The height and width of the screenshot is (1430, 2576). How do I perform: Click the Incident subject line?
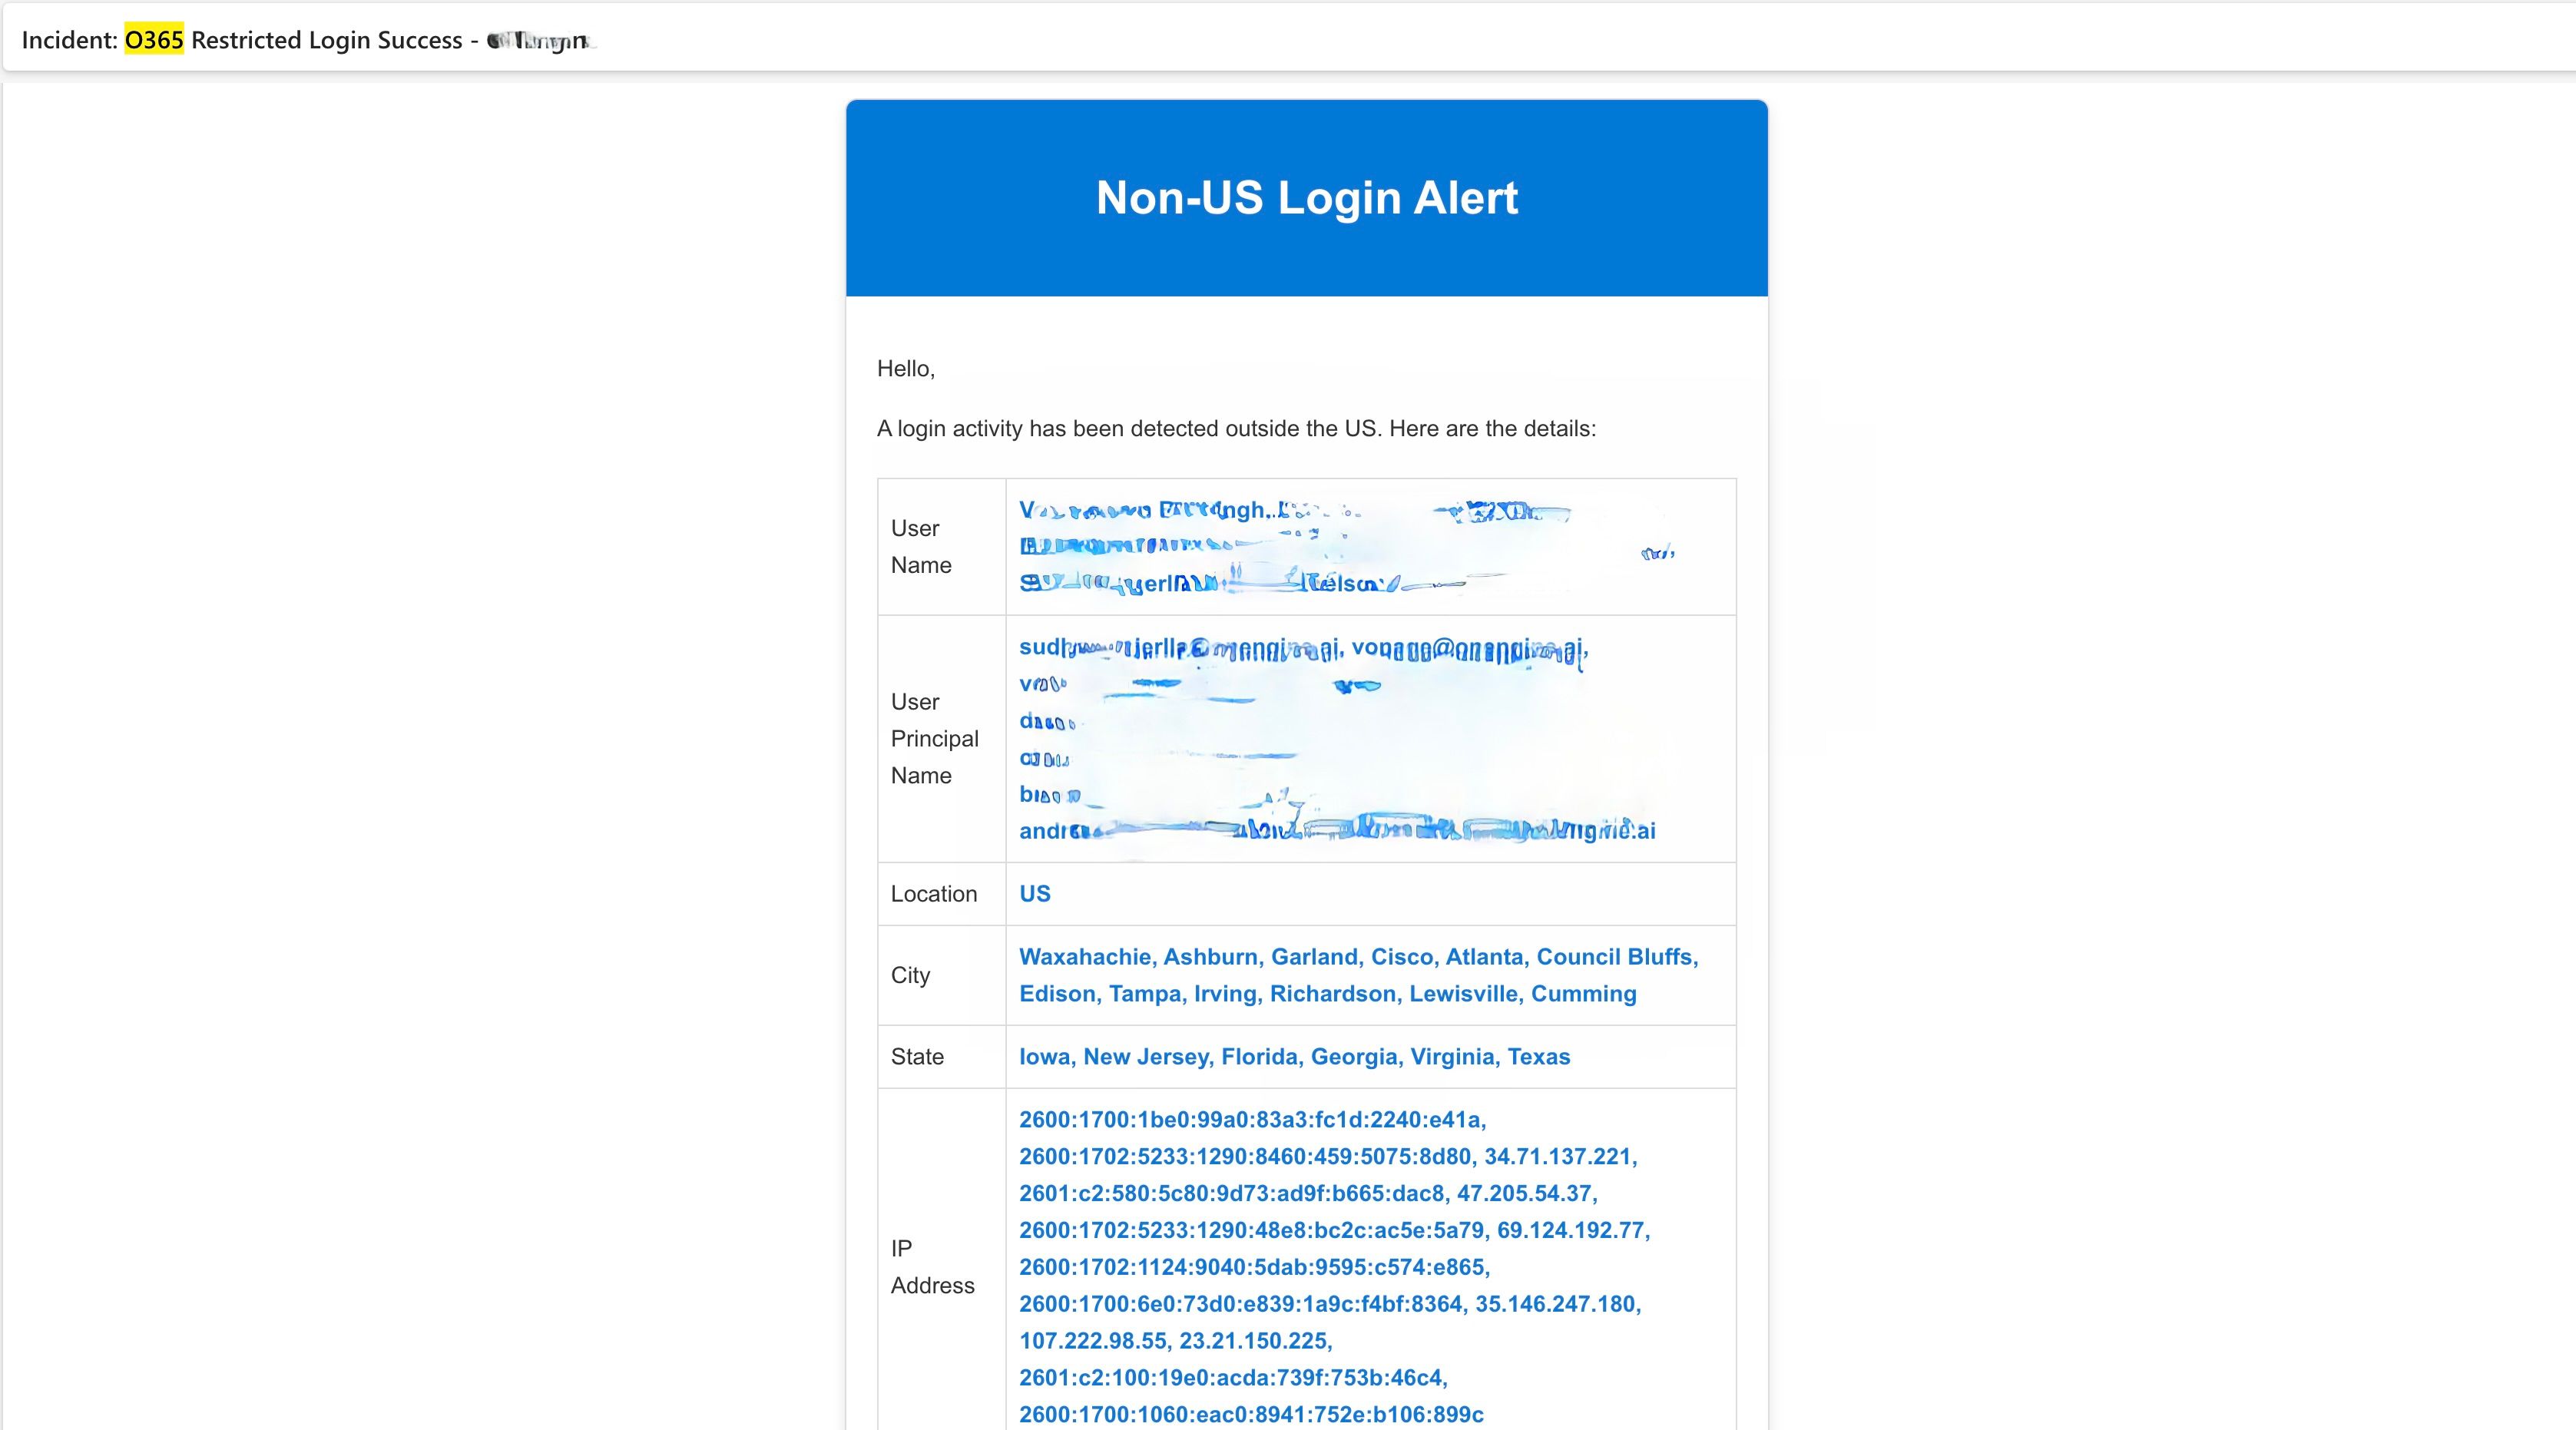(x=300, y=40)
